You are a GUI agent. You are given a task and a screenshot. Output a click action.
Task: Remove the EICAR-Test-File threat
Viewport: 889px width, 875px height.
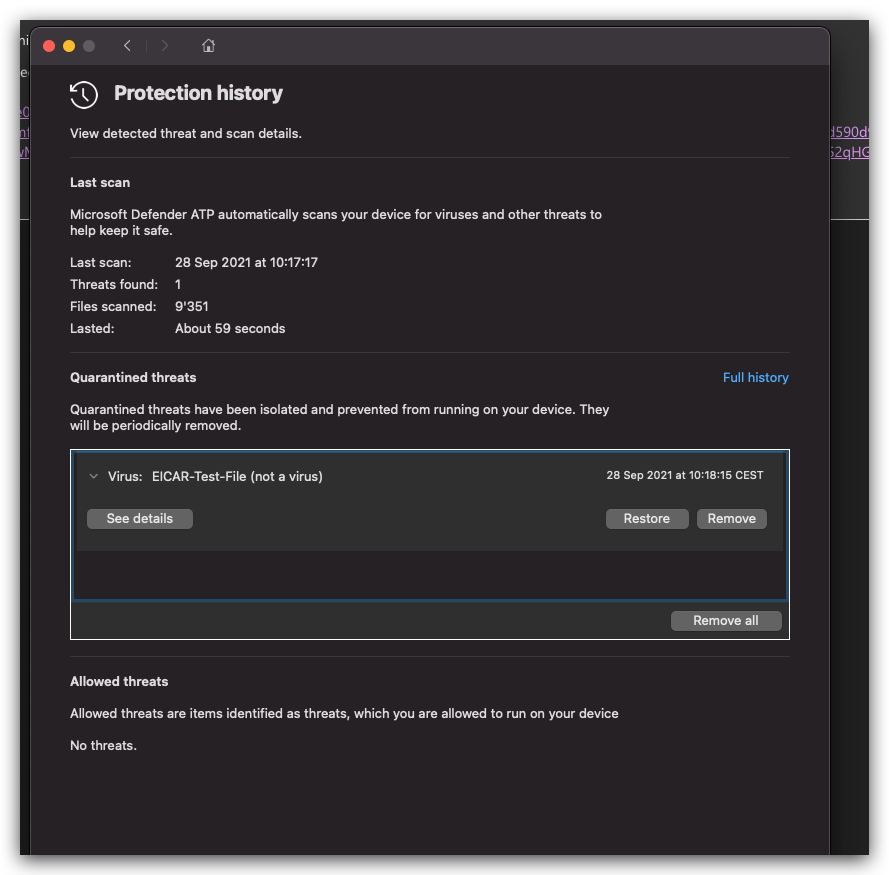[731, 519]
